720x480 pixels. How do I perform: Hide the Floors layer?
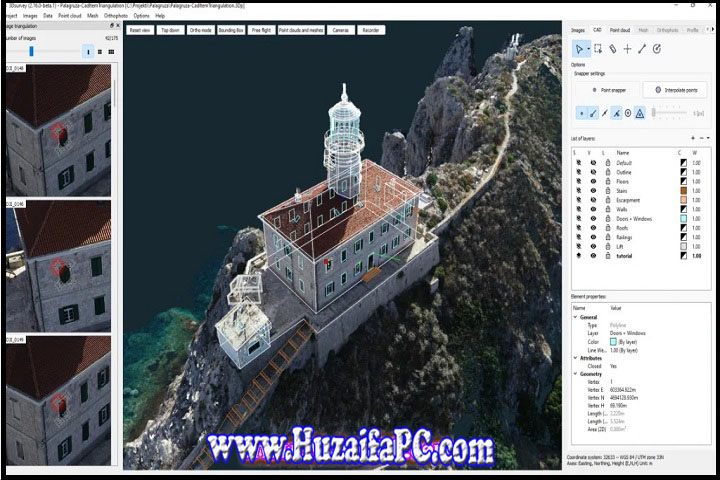(593, 181)
